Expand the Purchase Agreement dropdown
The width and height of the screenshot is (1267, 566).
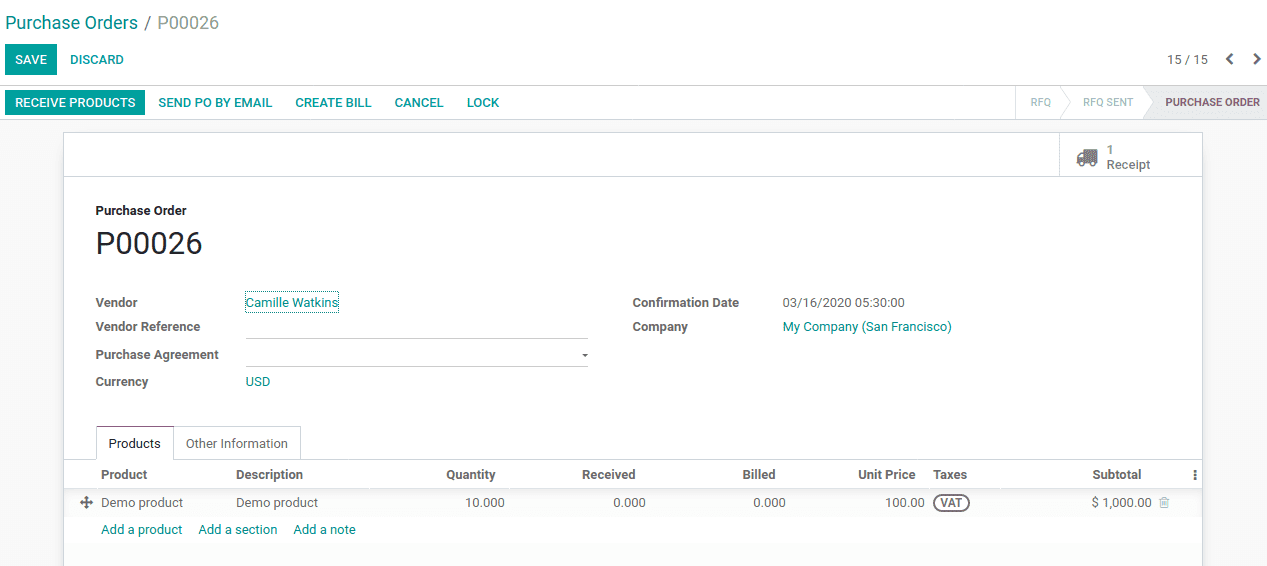click(584, 355)
